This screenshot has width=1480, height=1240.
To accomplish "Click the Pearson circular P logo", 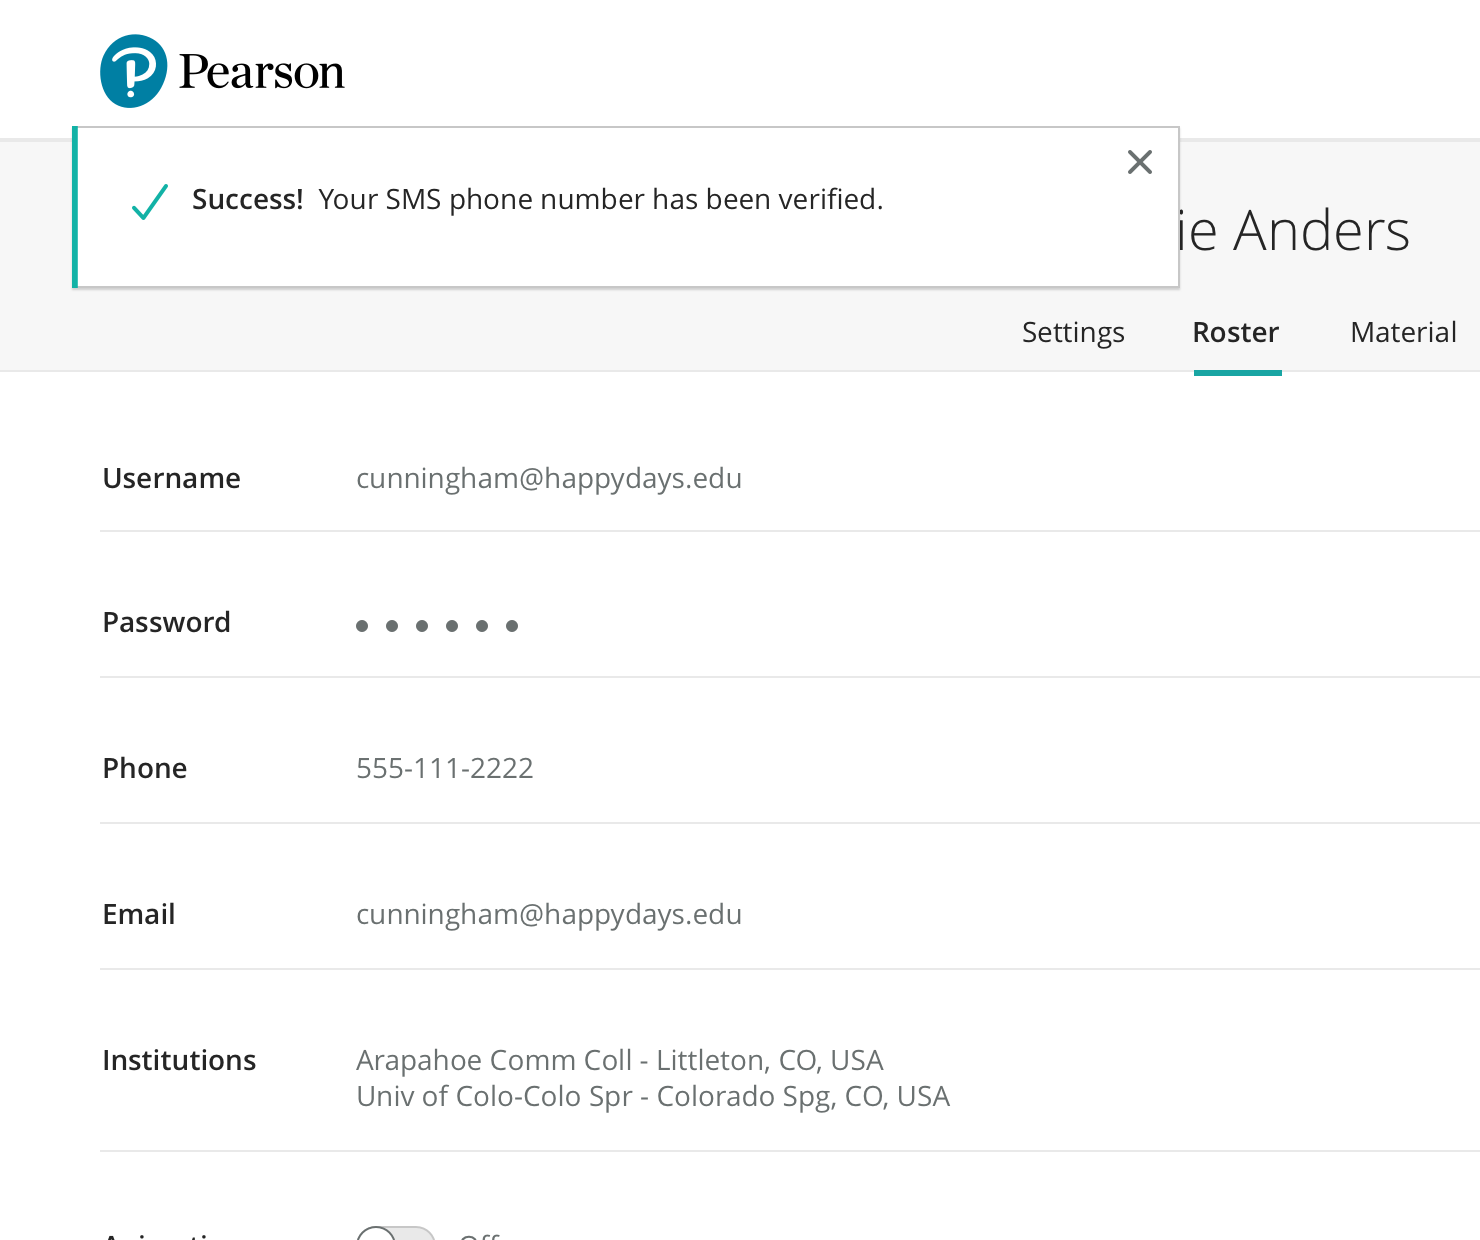I will (x=133, y=71).
